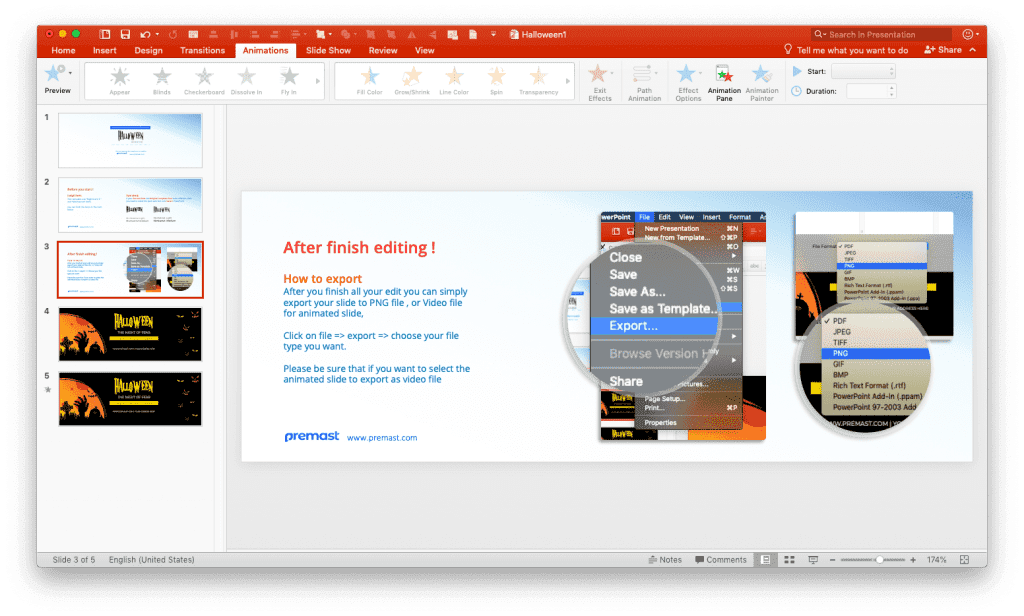Open the View tab
The width and height of the screenshot is (1024, 616).
(x=424, y=50)
